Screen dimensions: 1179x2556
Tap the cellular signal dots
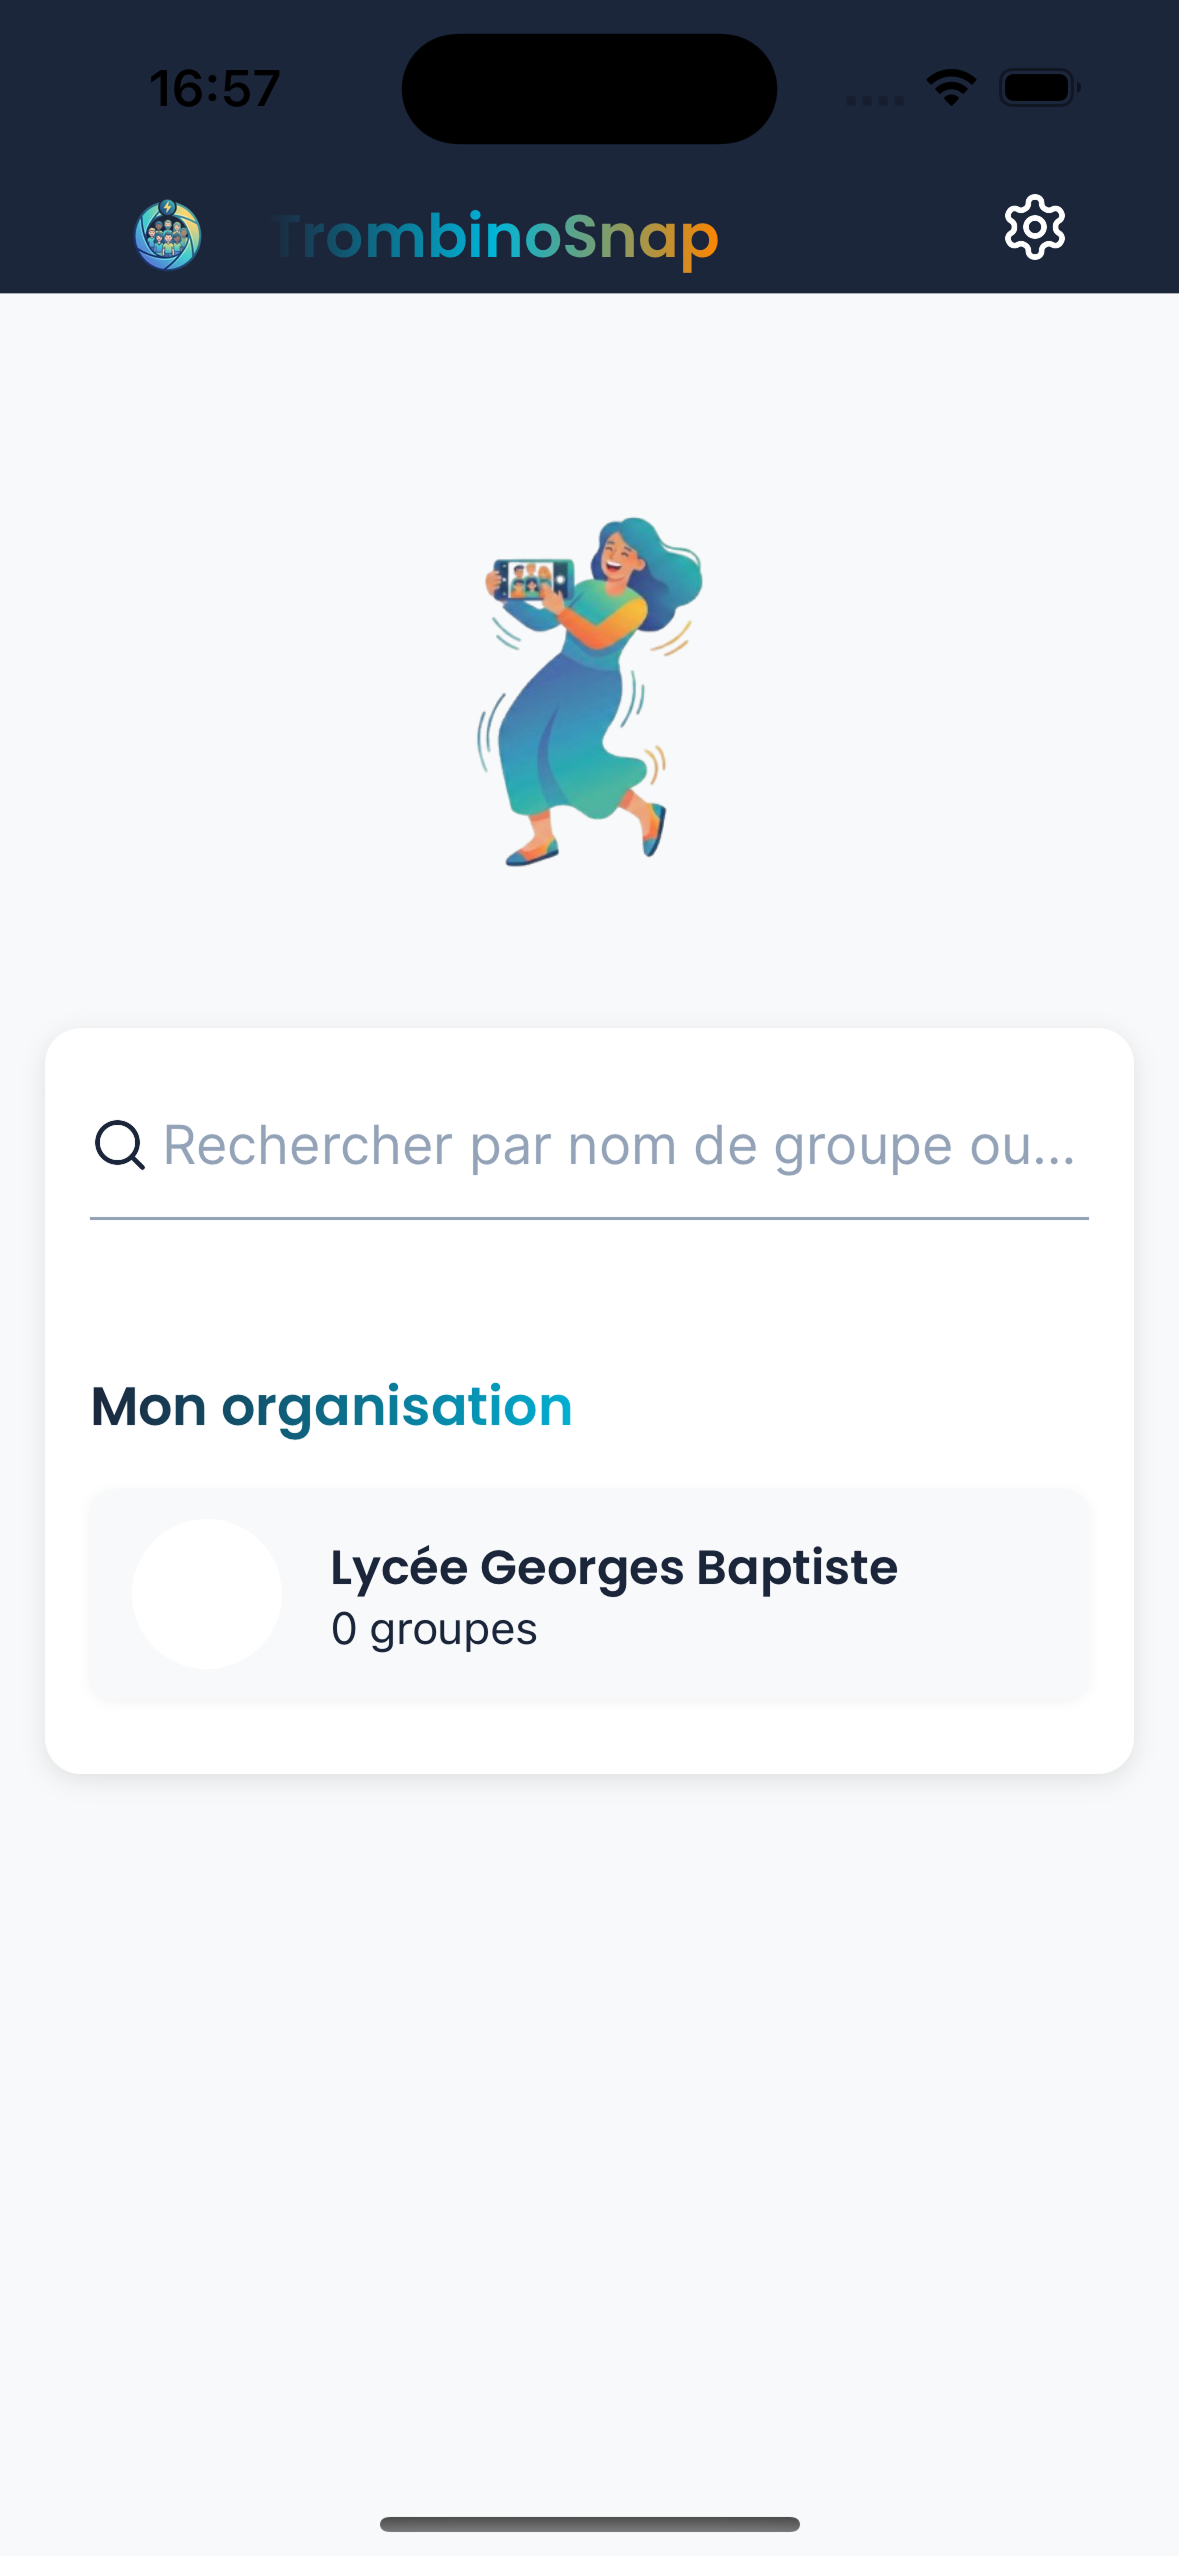tap(875, 100)
